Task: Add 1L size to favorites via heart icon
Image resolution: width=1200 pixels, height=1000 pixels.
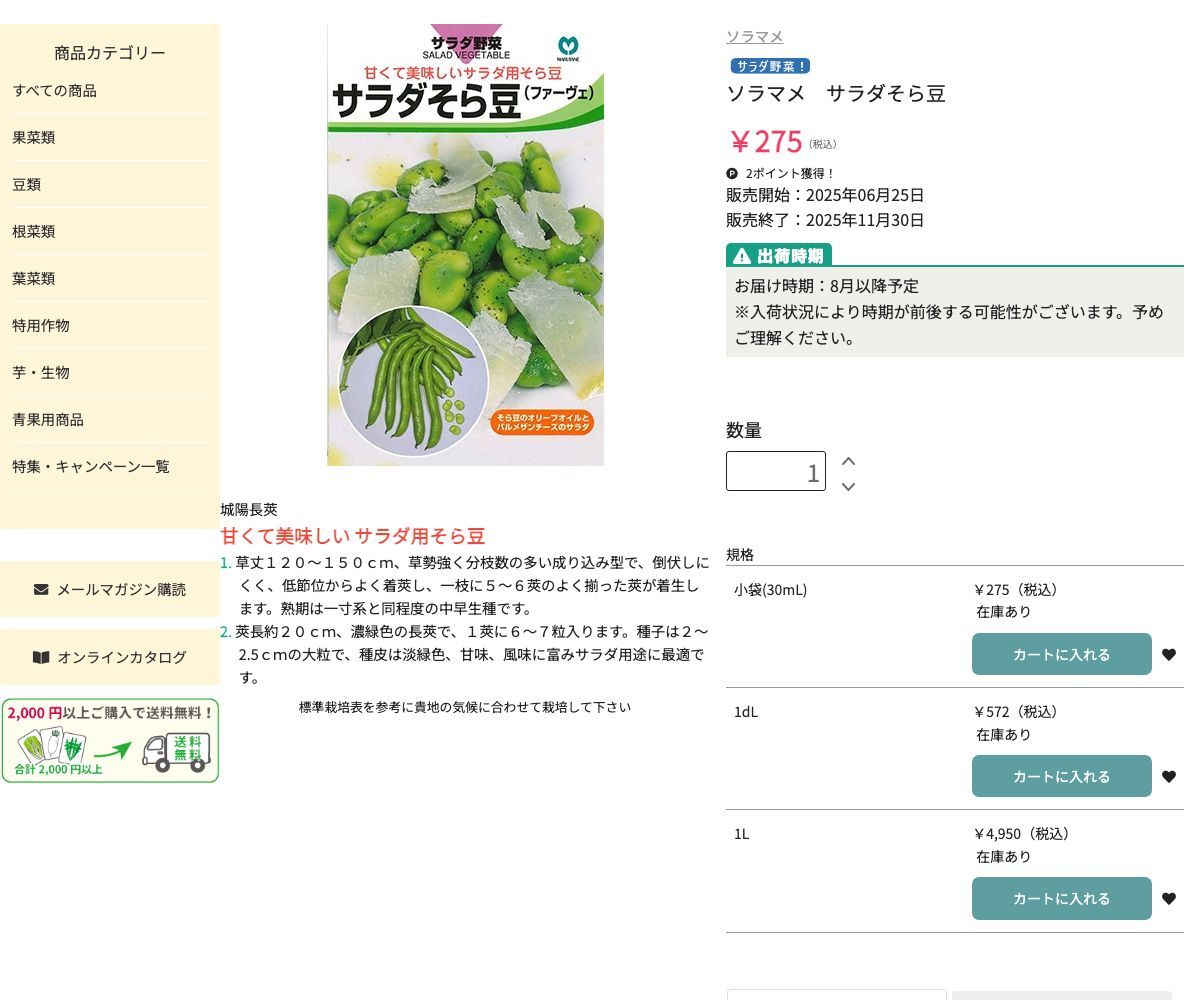Action: (1169, 898)
